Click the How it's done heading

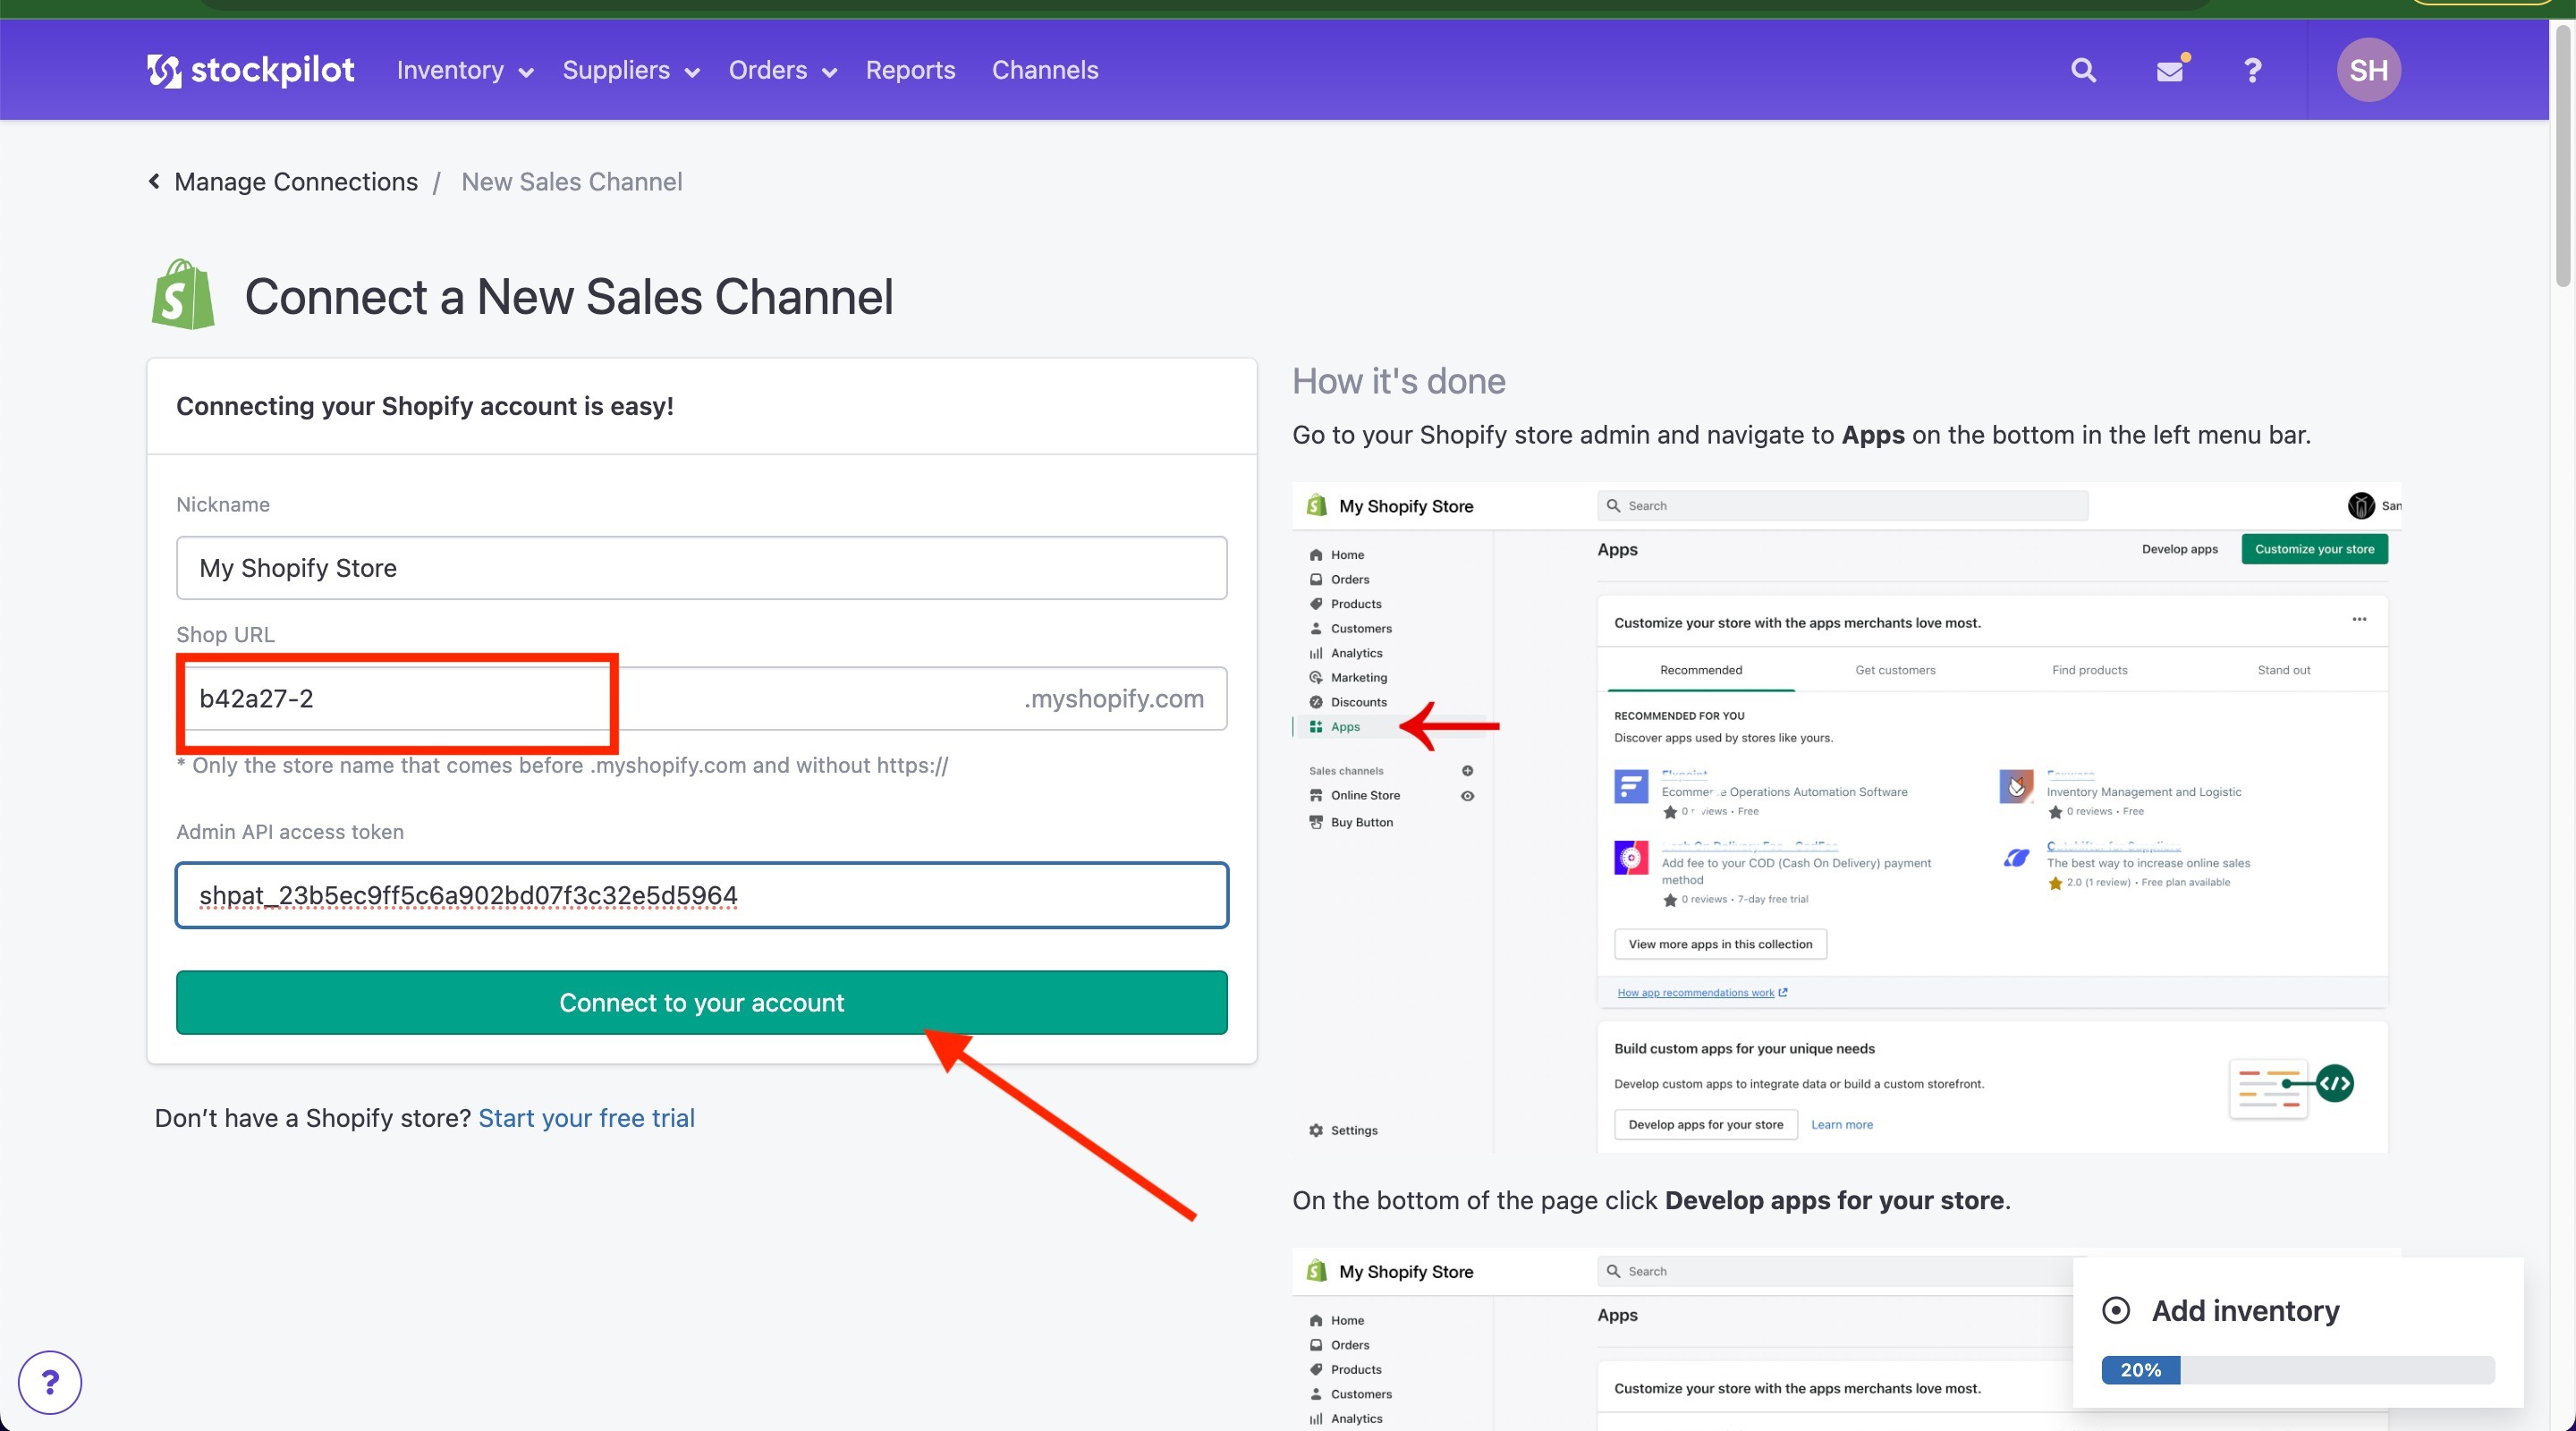(x=1398, y=381)
